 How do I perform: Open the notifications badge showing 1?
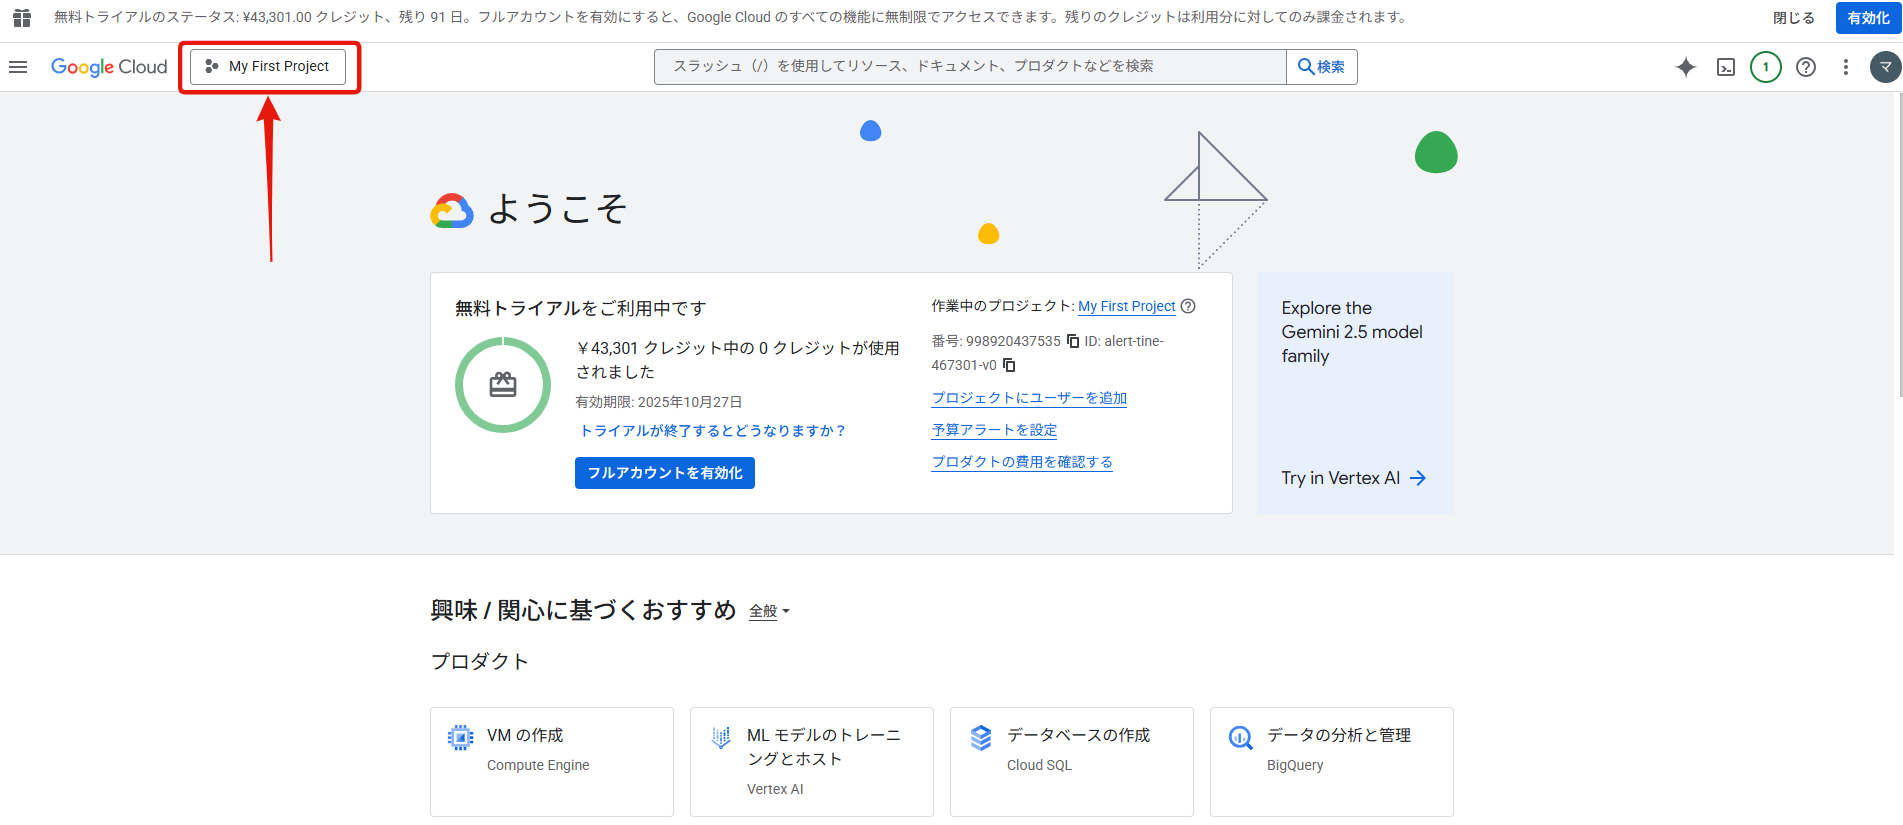(x=1766, y=67)
